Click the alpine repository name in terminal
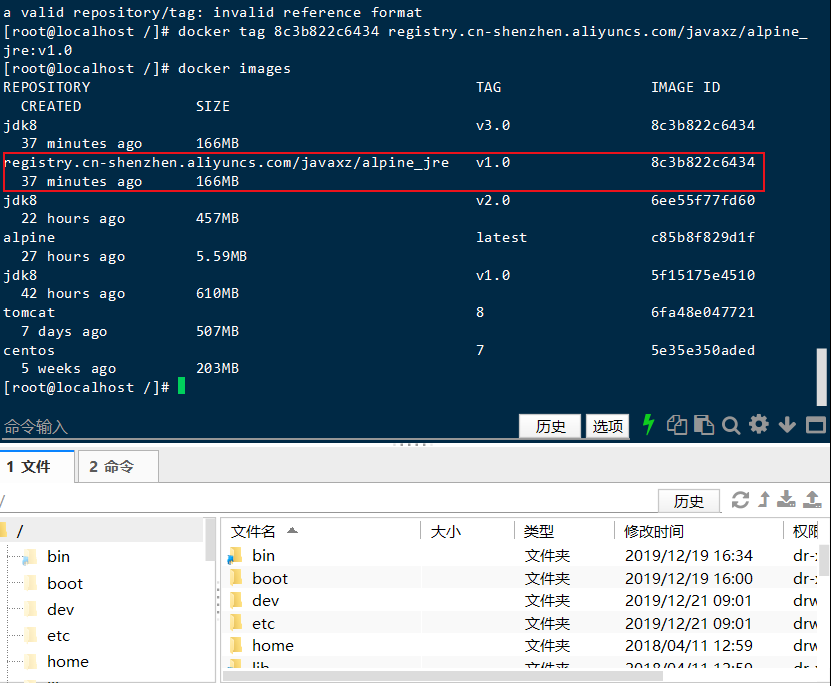 coord(29,238)
